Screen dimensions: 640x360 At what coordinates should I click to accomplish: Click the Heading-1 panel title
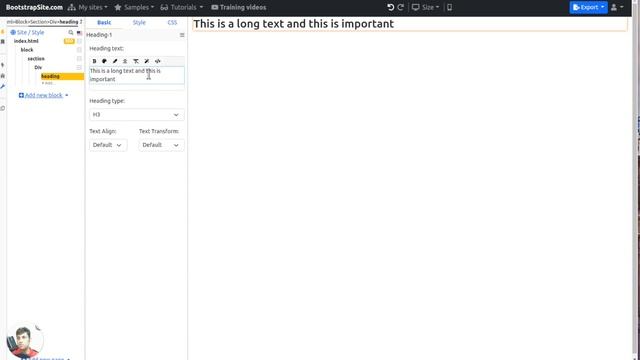(x=99, y=35)
